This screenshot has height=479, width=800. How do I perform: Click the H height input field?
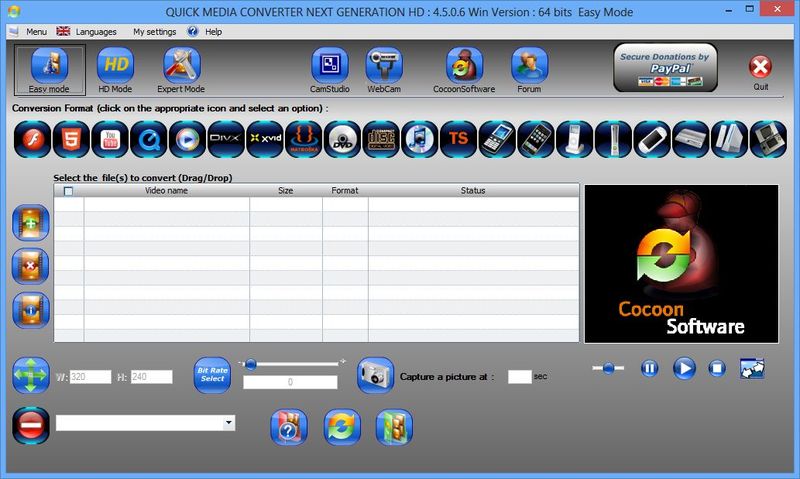point(152,377)
